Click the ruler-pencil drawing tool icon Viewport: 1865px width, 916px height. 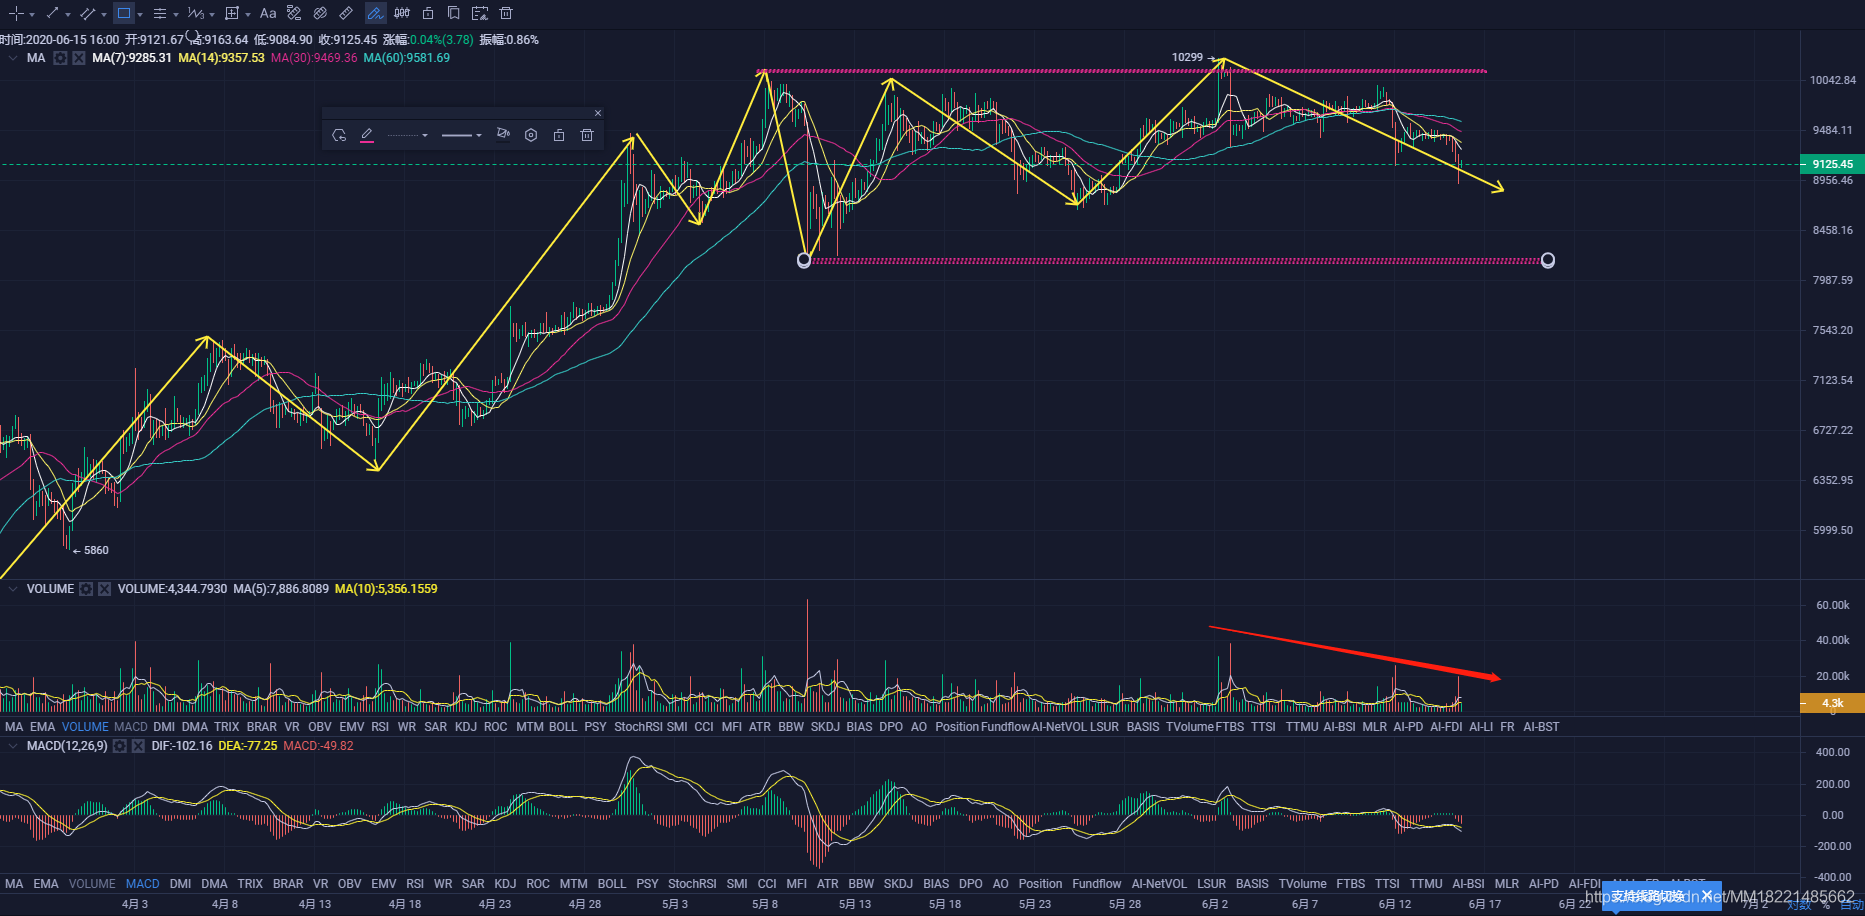tap(294, 13)
